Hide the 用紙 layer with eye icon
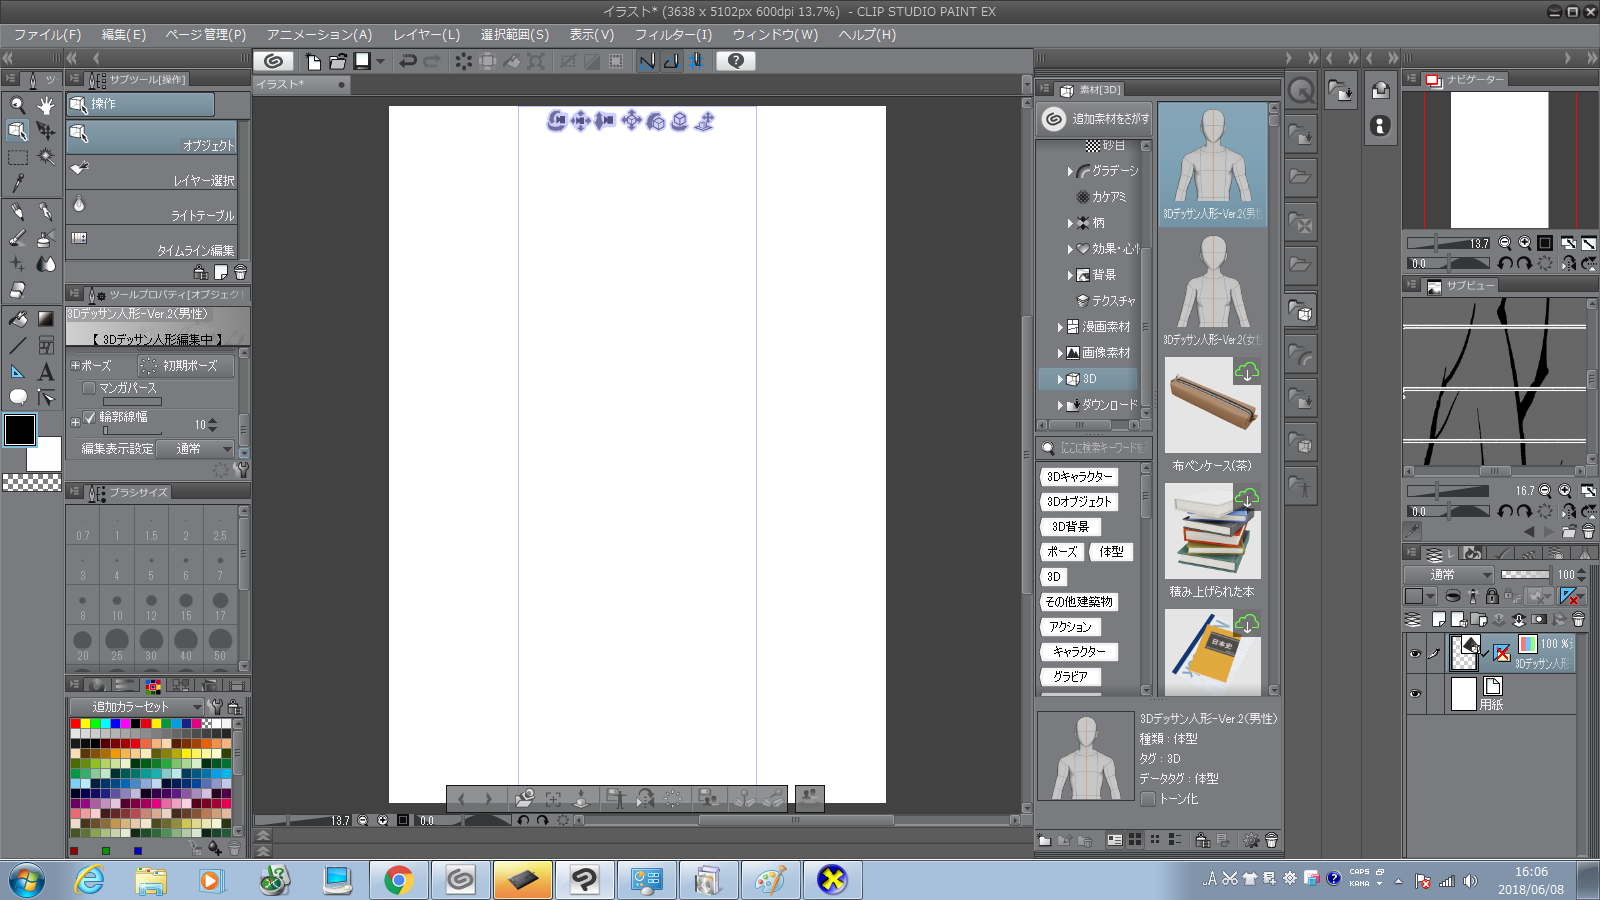 pyautogui.click(x=1415, y=693)
